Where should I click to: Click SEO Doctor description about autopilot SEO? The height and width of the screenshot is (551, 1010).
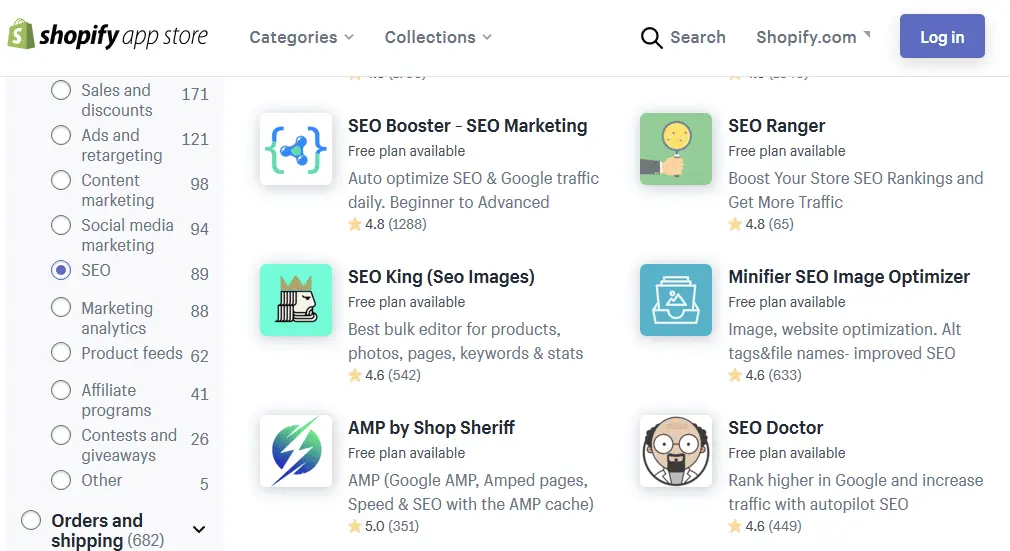coord(855,492)
